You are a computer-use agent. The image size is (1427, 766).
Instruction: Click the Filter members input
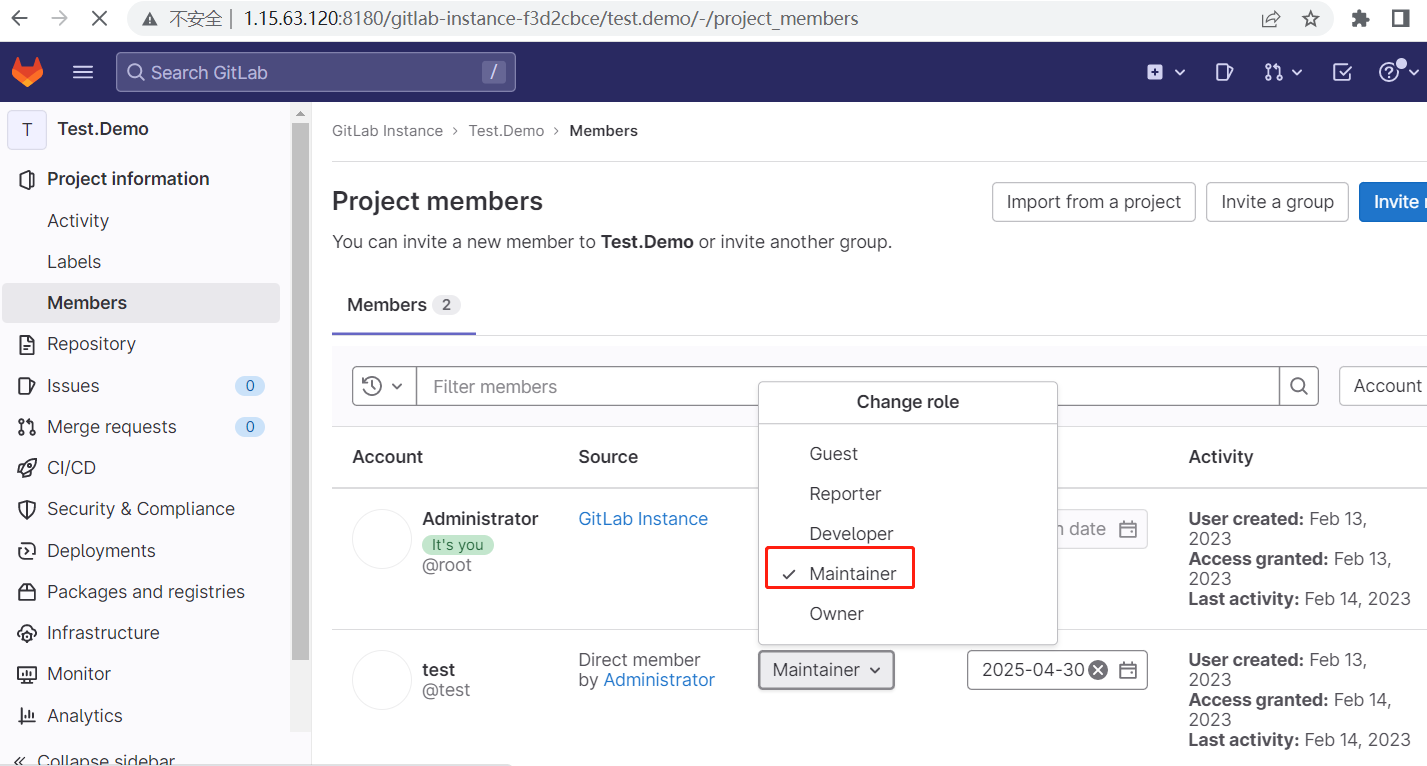(848, 386)
